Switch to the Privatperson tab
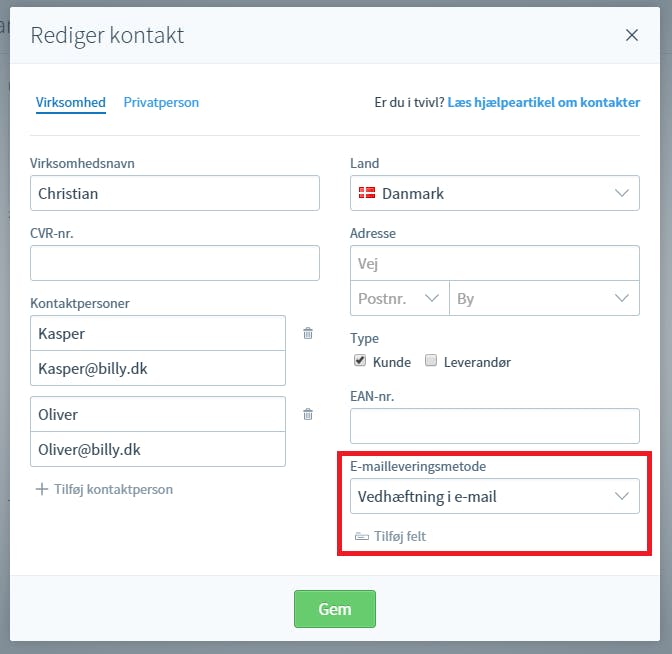672x654 pixels. click(x=161, y=102)
